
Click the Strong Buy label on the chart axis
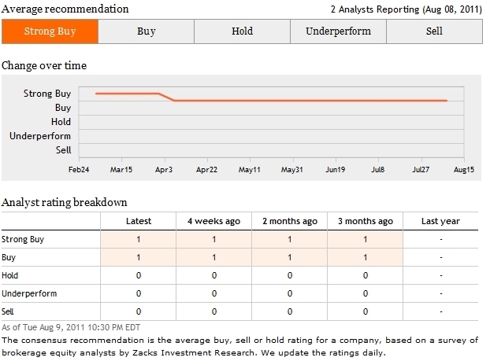(x=47, y=93)
